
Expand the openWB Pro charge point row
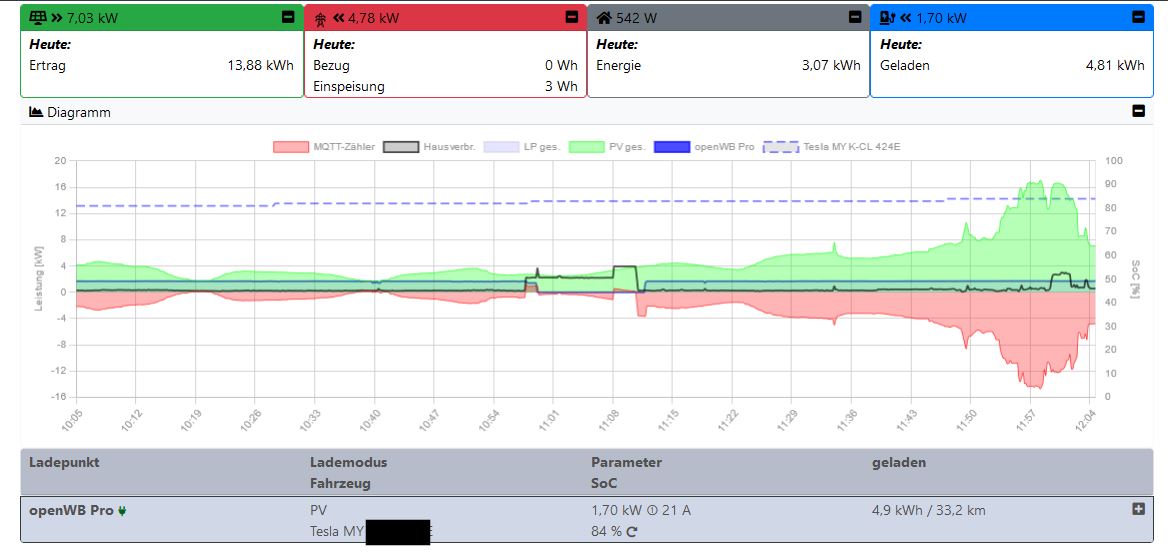pyautogui.click(x=1138, y=509)
